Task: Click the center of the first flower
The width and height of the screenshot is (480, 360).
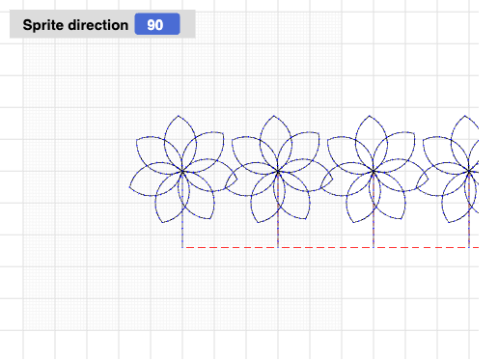Action: tap(182, 171)
